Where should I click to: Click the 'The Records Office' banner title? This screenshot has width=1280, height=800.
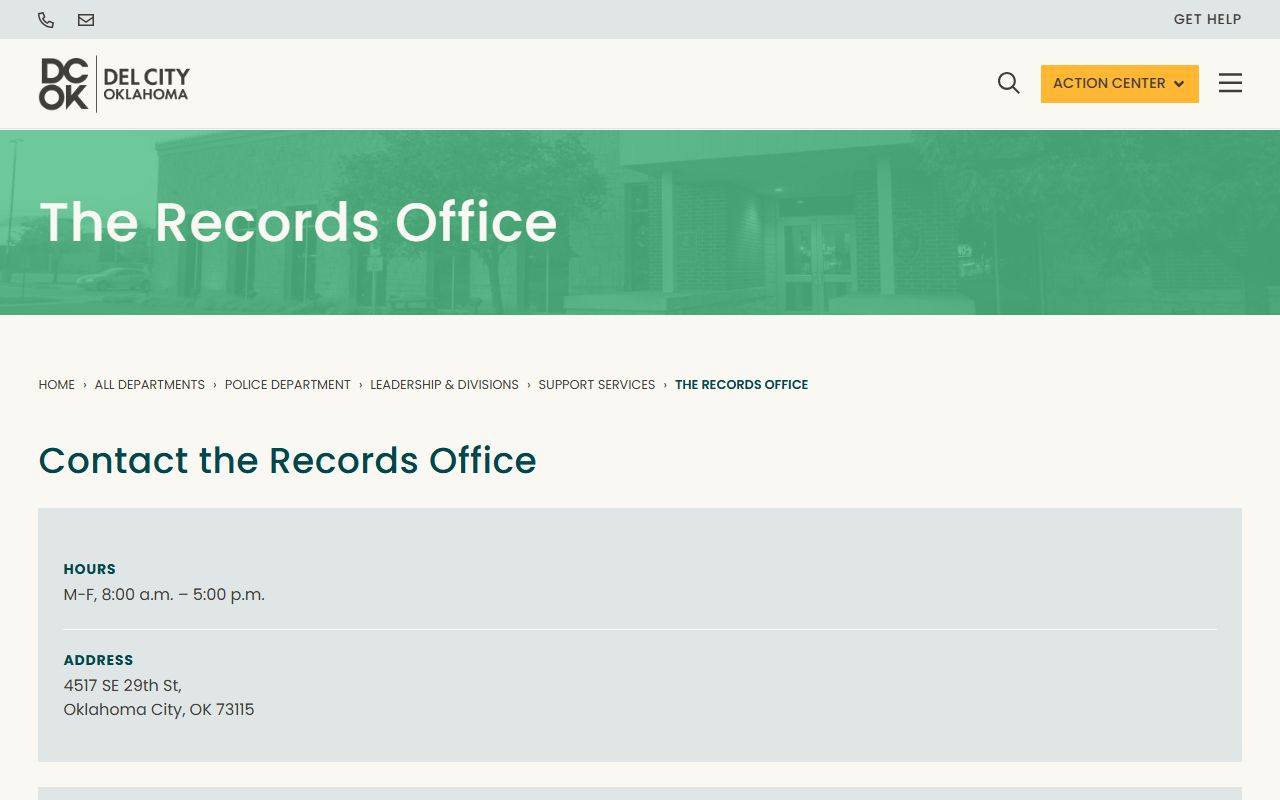(298, 222)
